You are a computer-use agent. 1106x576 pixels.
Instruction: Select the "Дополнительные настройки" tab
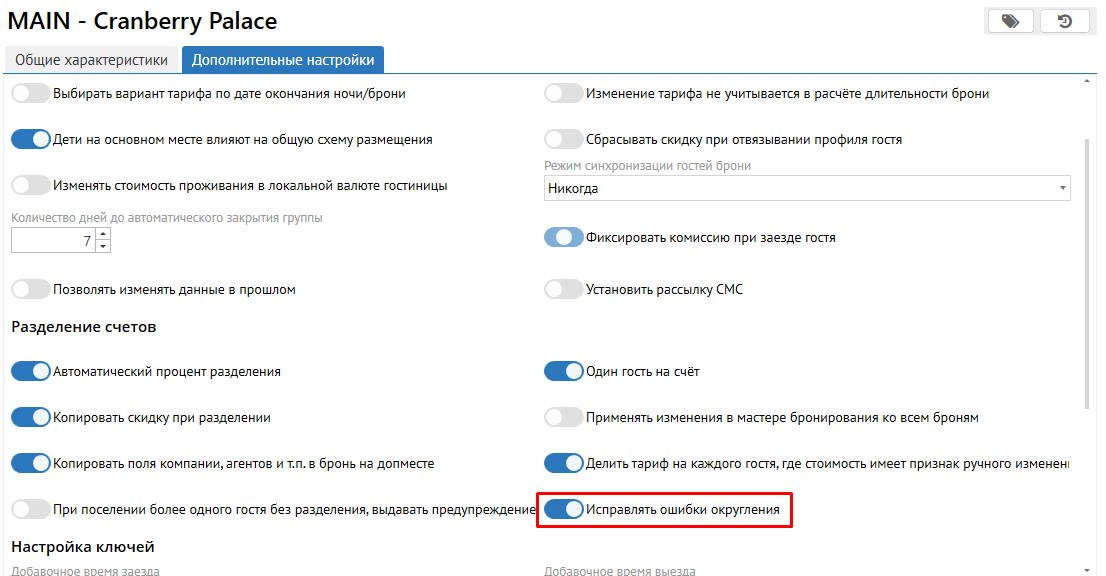[x=283, y=60]
